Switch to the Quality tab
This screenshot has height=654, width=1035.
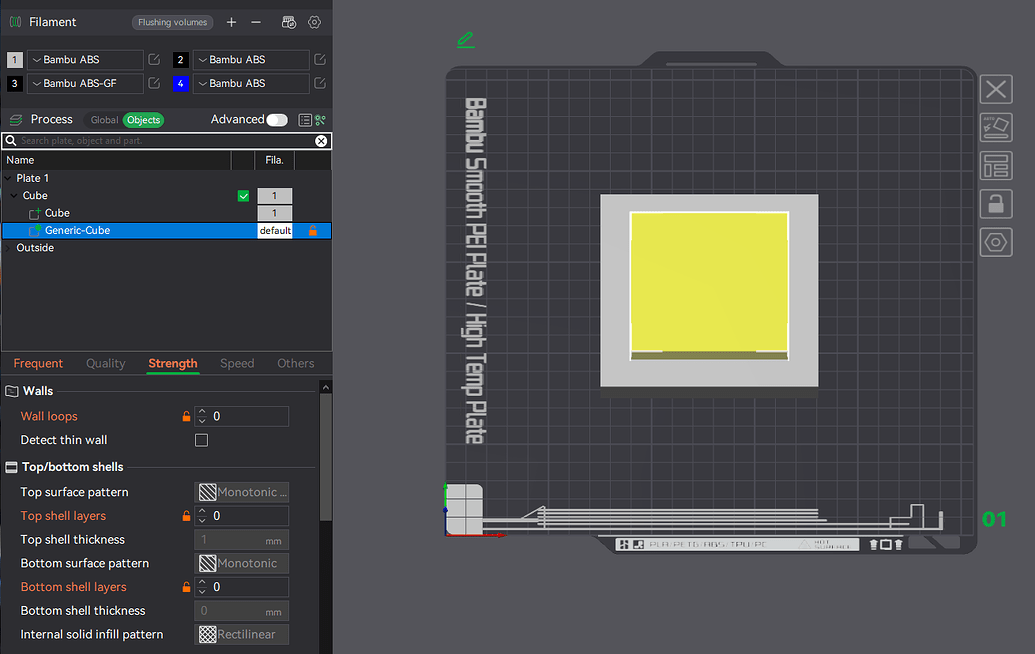[x=106, y=364]
